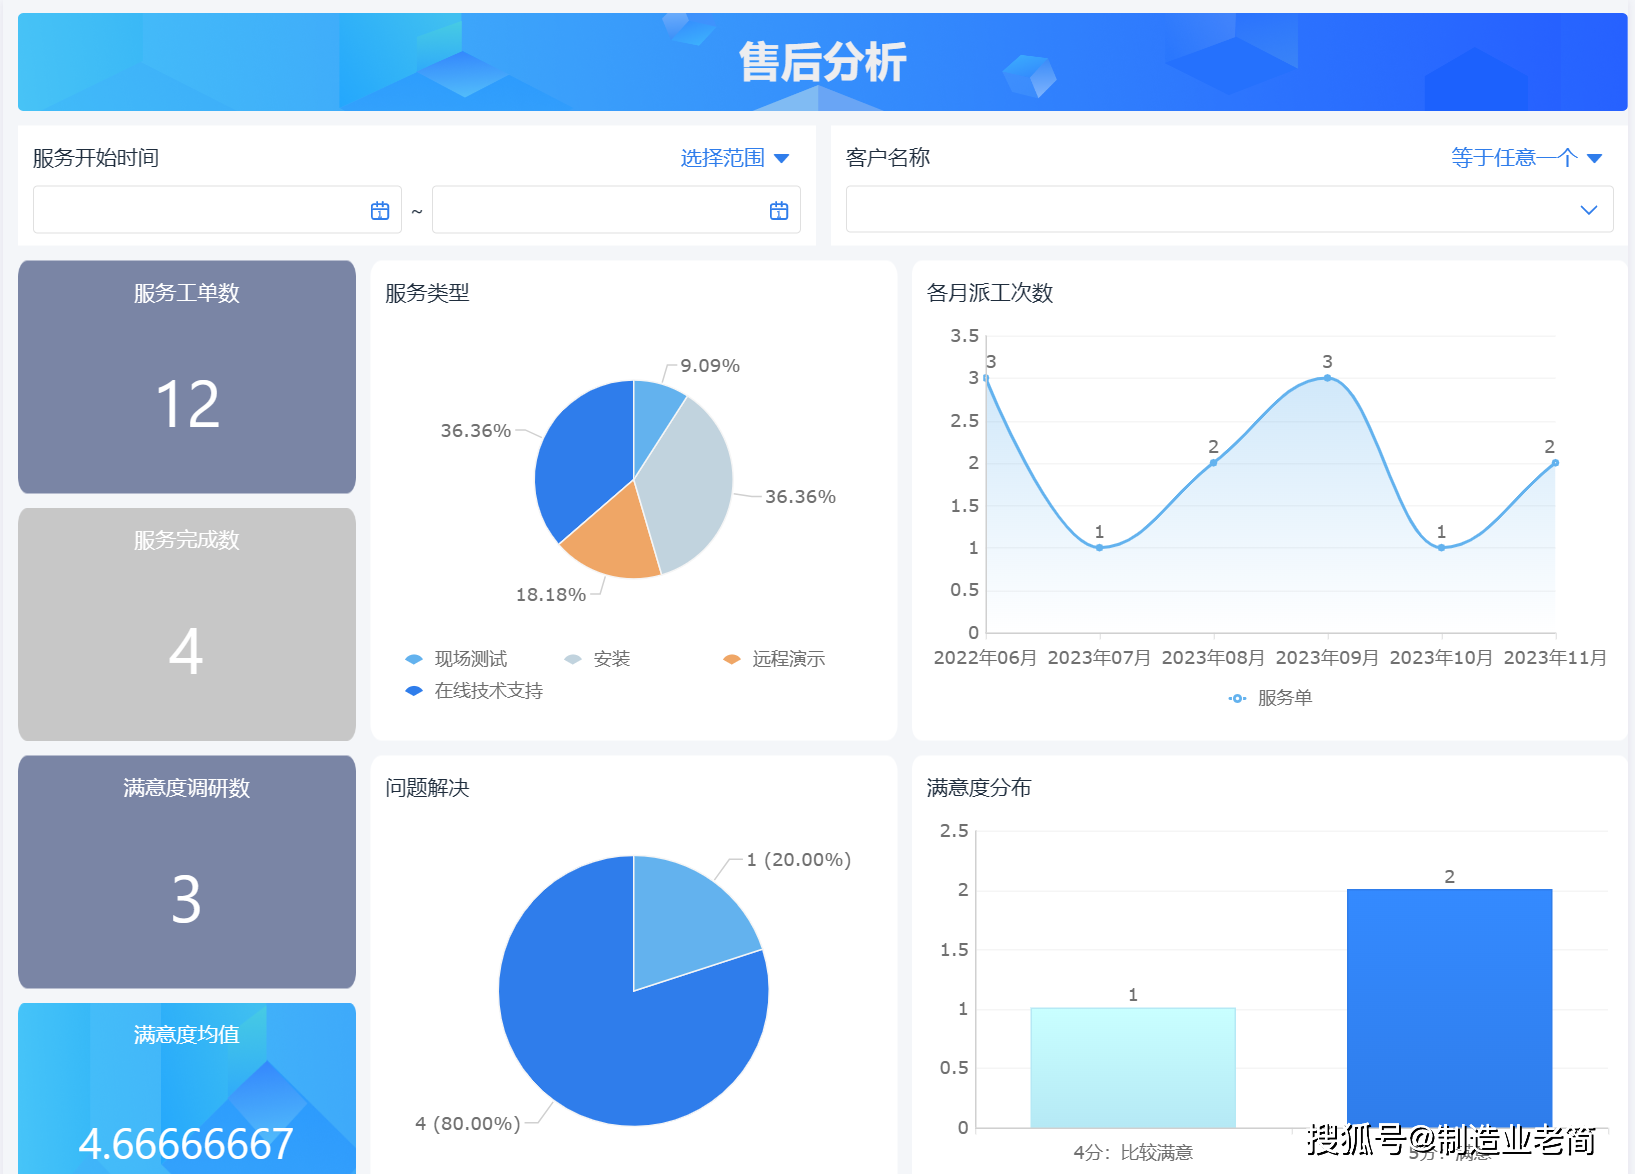Click the 服务类型 chart title

tap(427, 293)
